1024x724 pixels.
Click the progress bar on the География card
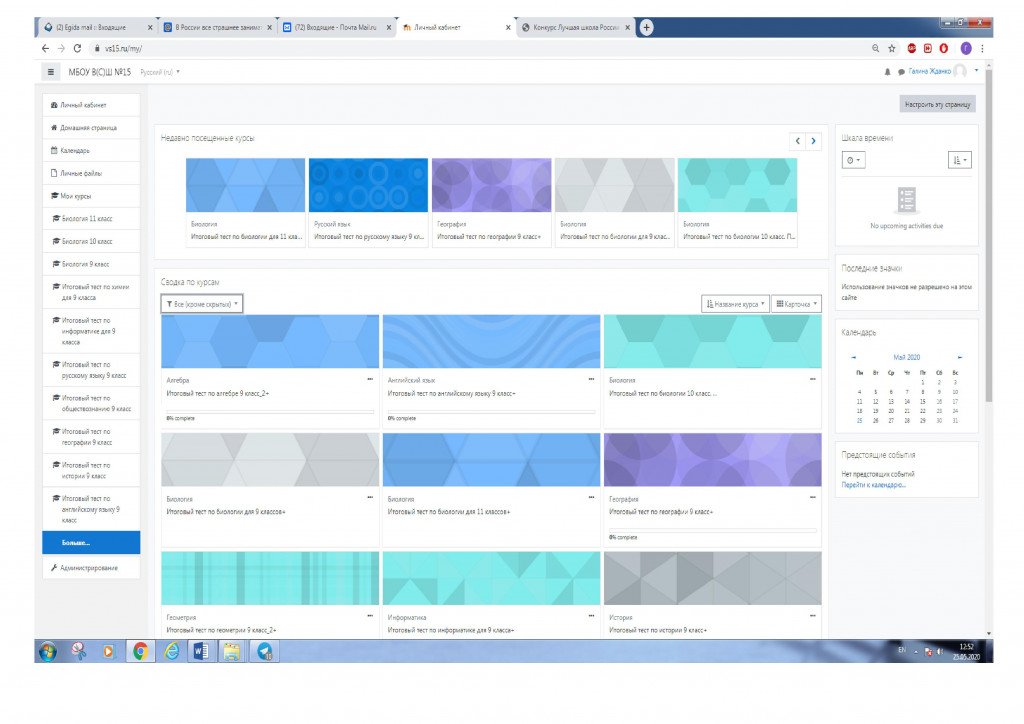pos(712,531)
